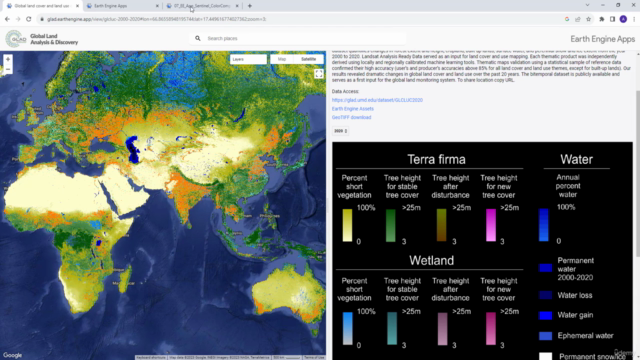Toggle fullscreen map view
The image size is (640, 360).
(x=319, y=73)
